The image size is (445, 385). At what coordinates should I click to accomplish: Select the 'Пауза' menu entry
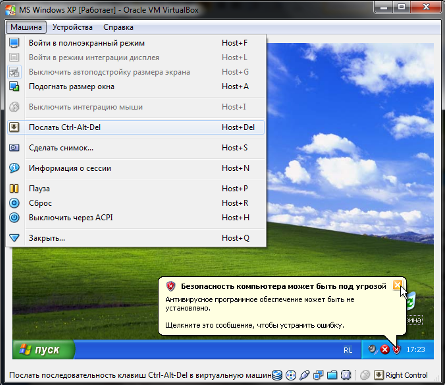click(136, 188)
